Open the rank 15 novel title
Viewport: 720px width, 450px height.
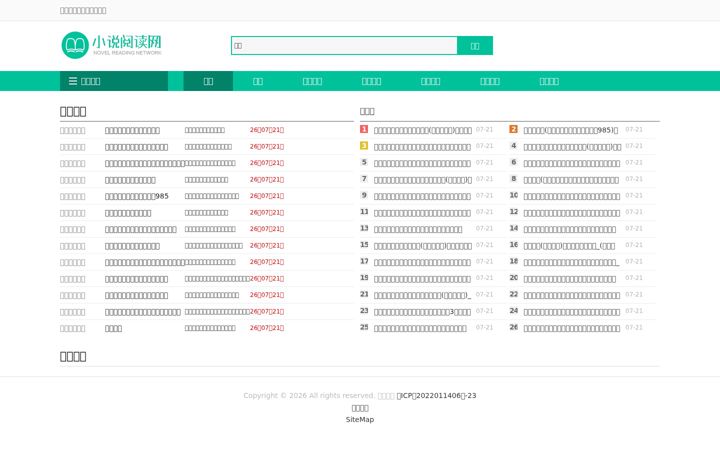click(423, 246)
